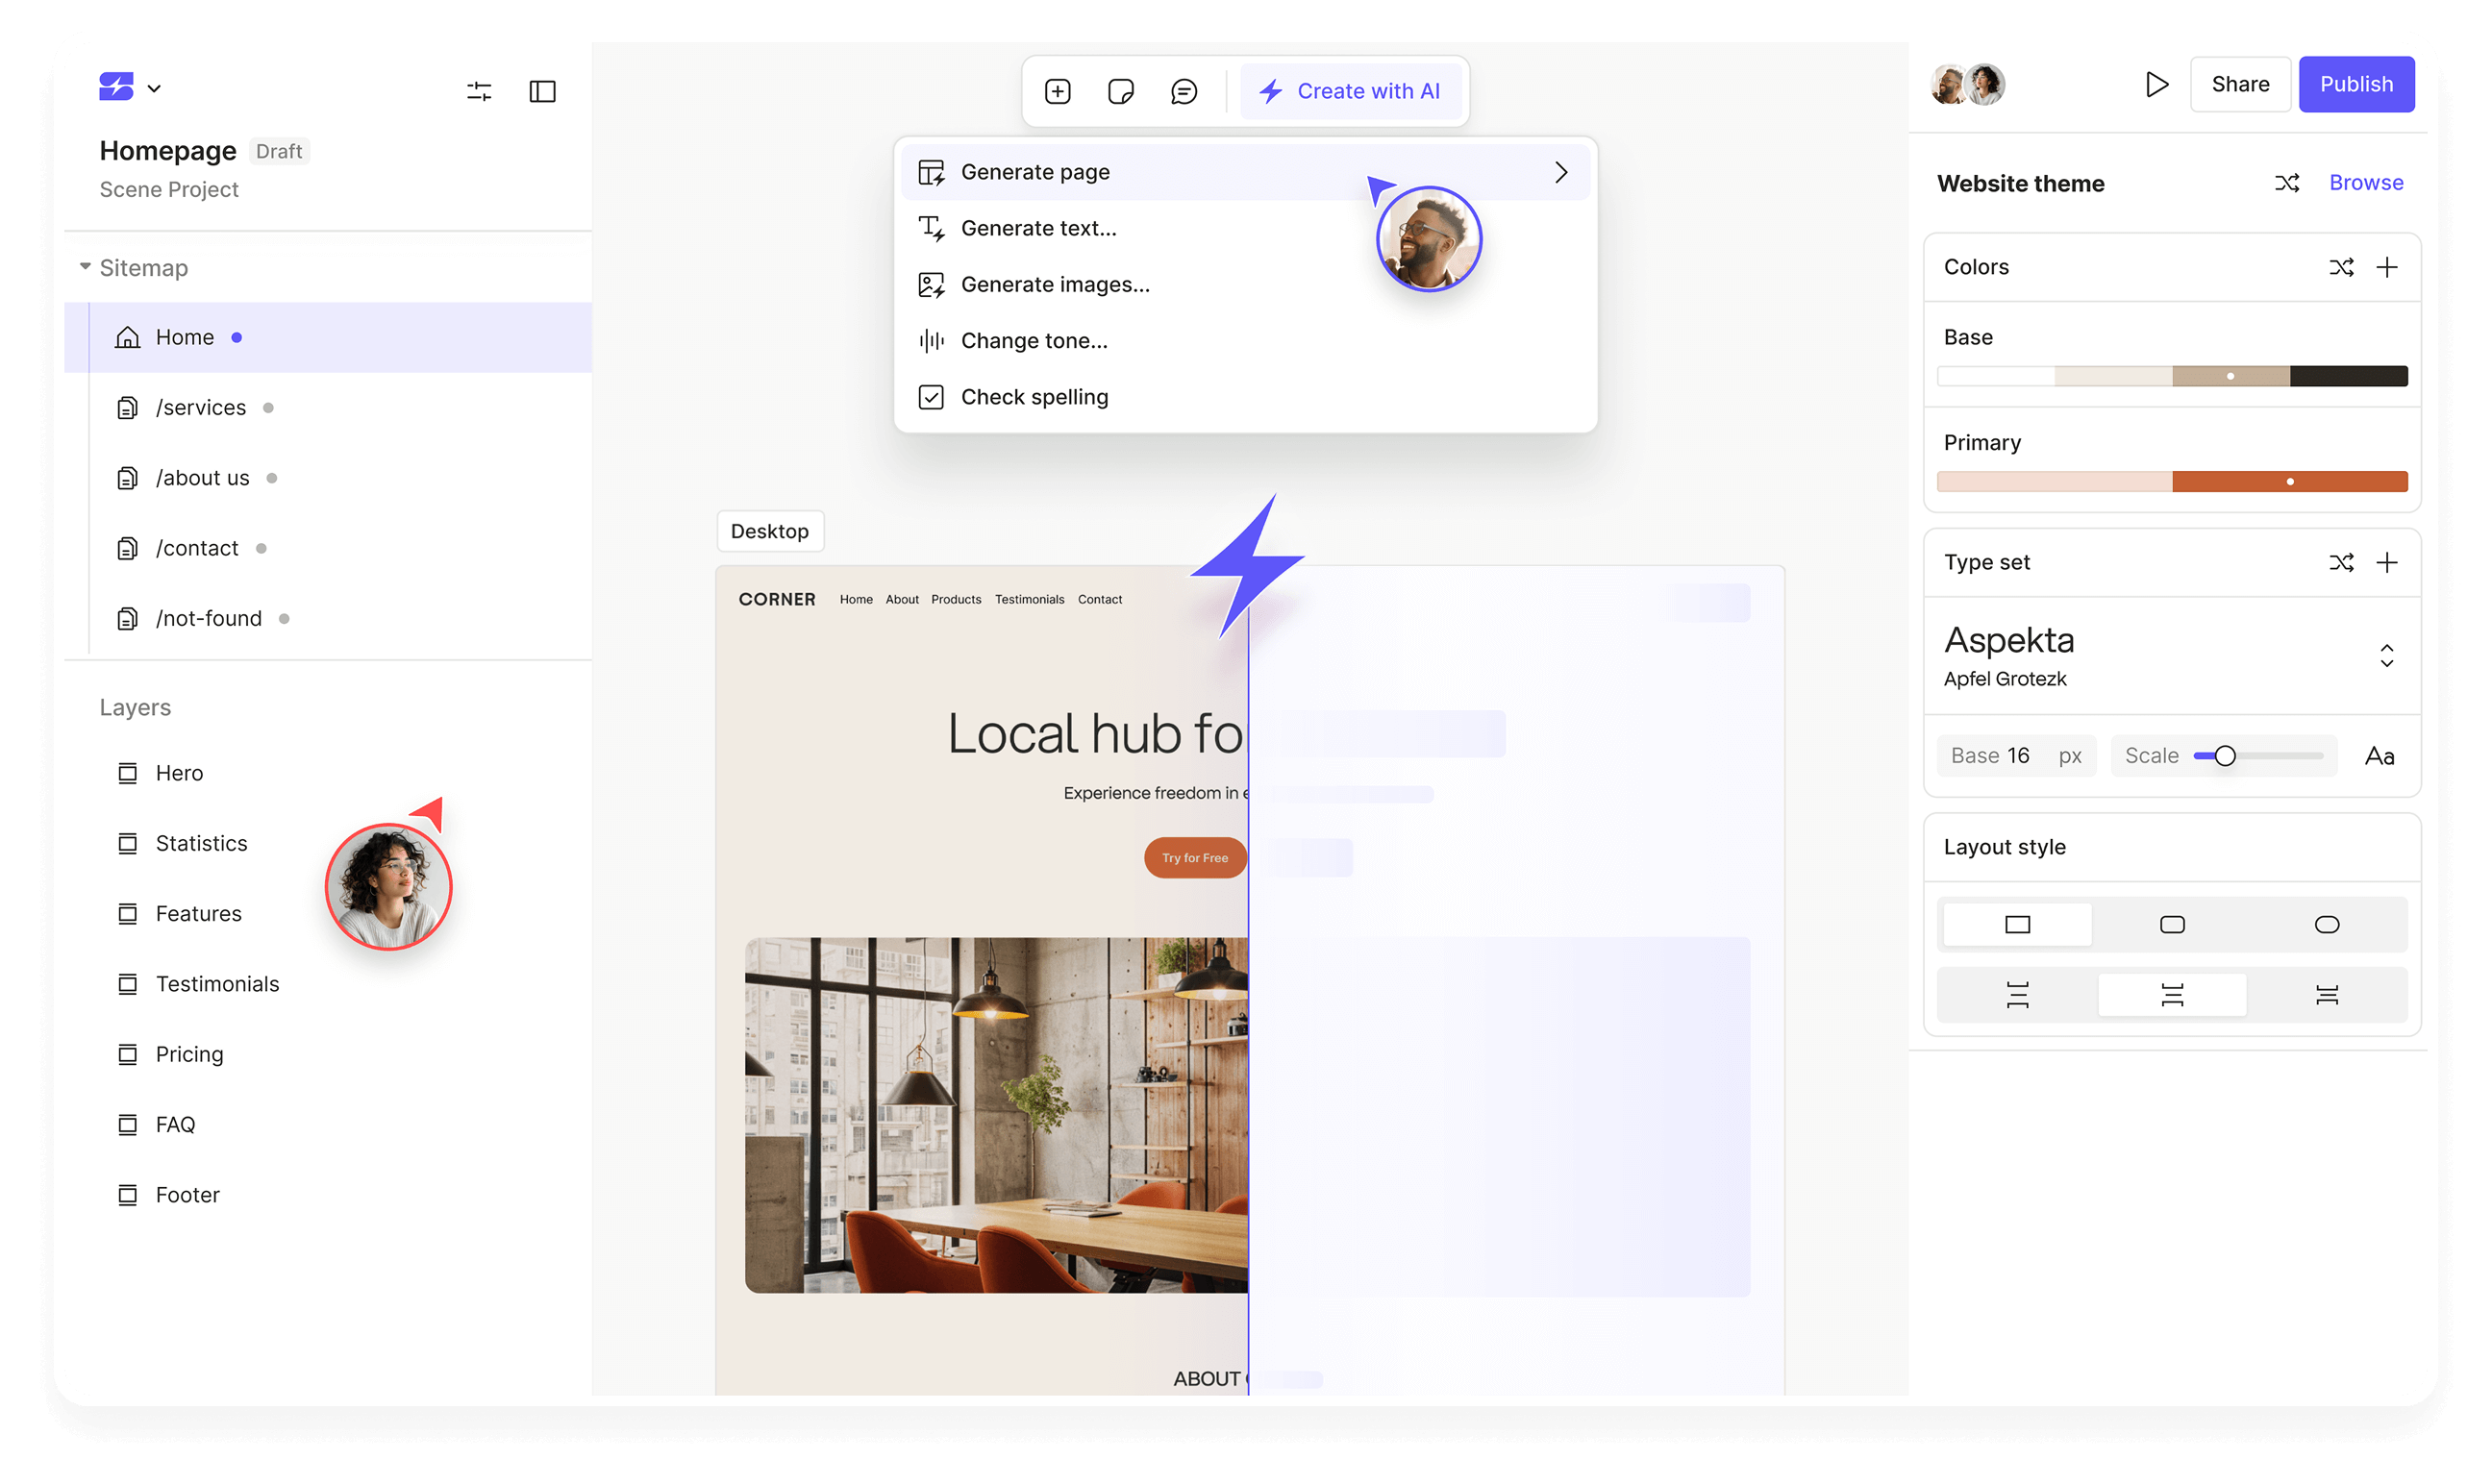Viewport: 2492px width, 1484px height.
Task: Select Home page in sitemap
Action: 328,337
